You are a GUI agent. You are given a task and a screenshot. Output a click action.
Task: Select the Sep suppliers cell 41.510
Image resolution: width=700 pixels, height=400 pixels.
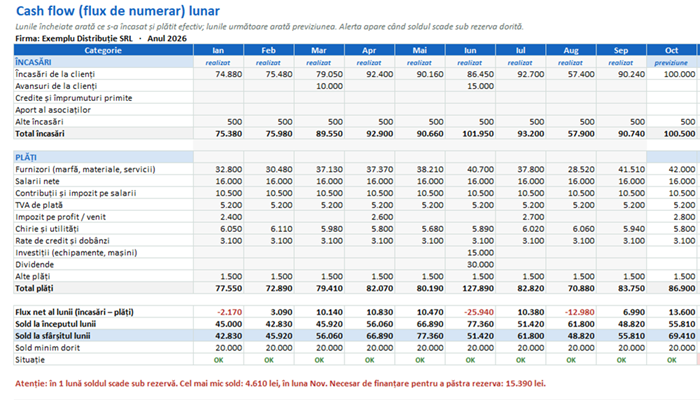point(621,169)
